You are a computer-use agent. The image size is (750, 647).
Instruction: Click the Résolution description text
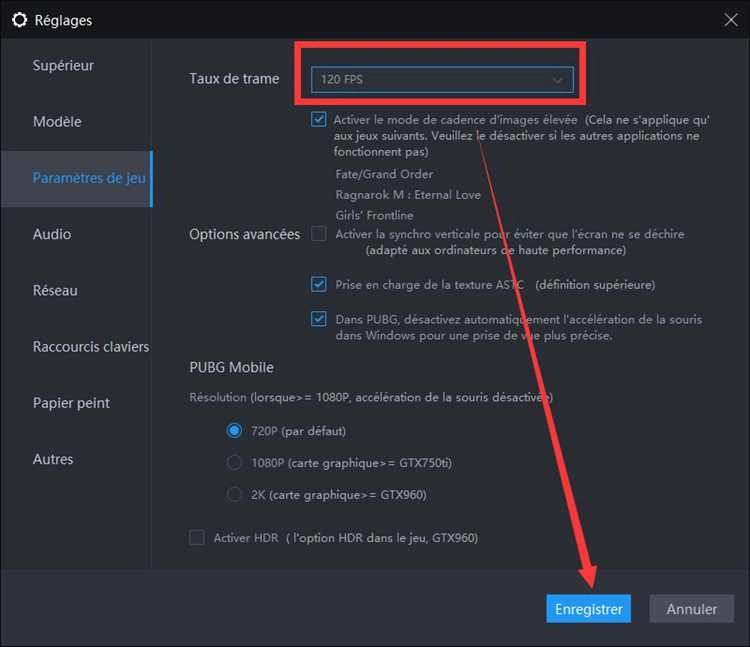click(371, 397)
